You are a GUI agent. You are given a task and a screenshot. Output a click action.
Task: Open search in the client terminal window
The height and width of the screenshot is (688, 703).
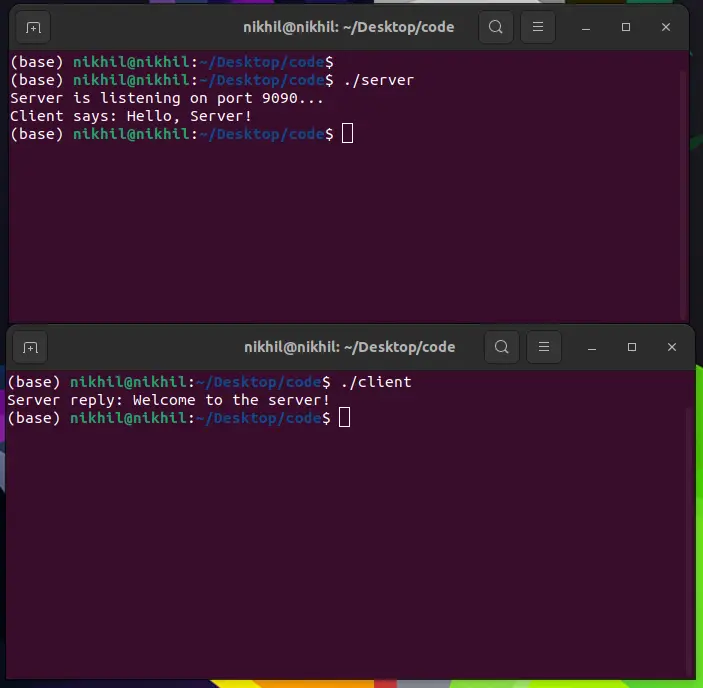pos(502,347)
